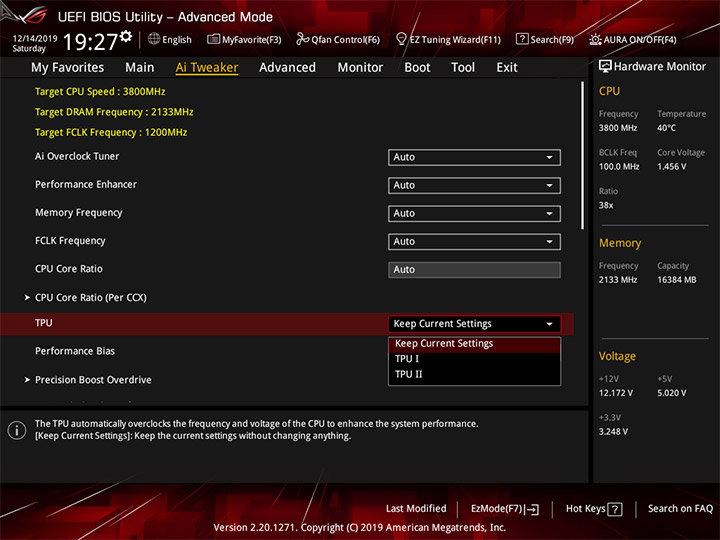Click the Search(F9) question icon
720x540 pixels.
pos(522,39)
